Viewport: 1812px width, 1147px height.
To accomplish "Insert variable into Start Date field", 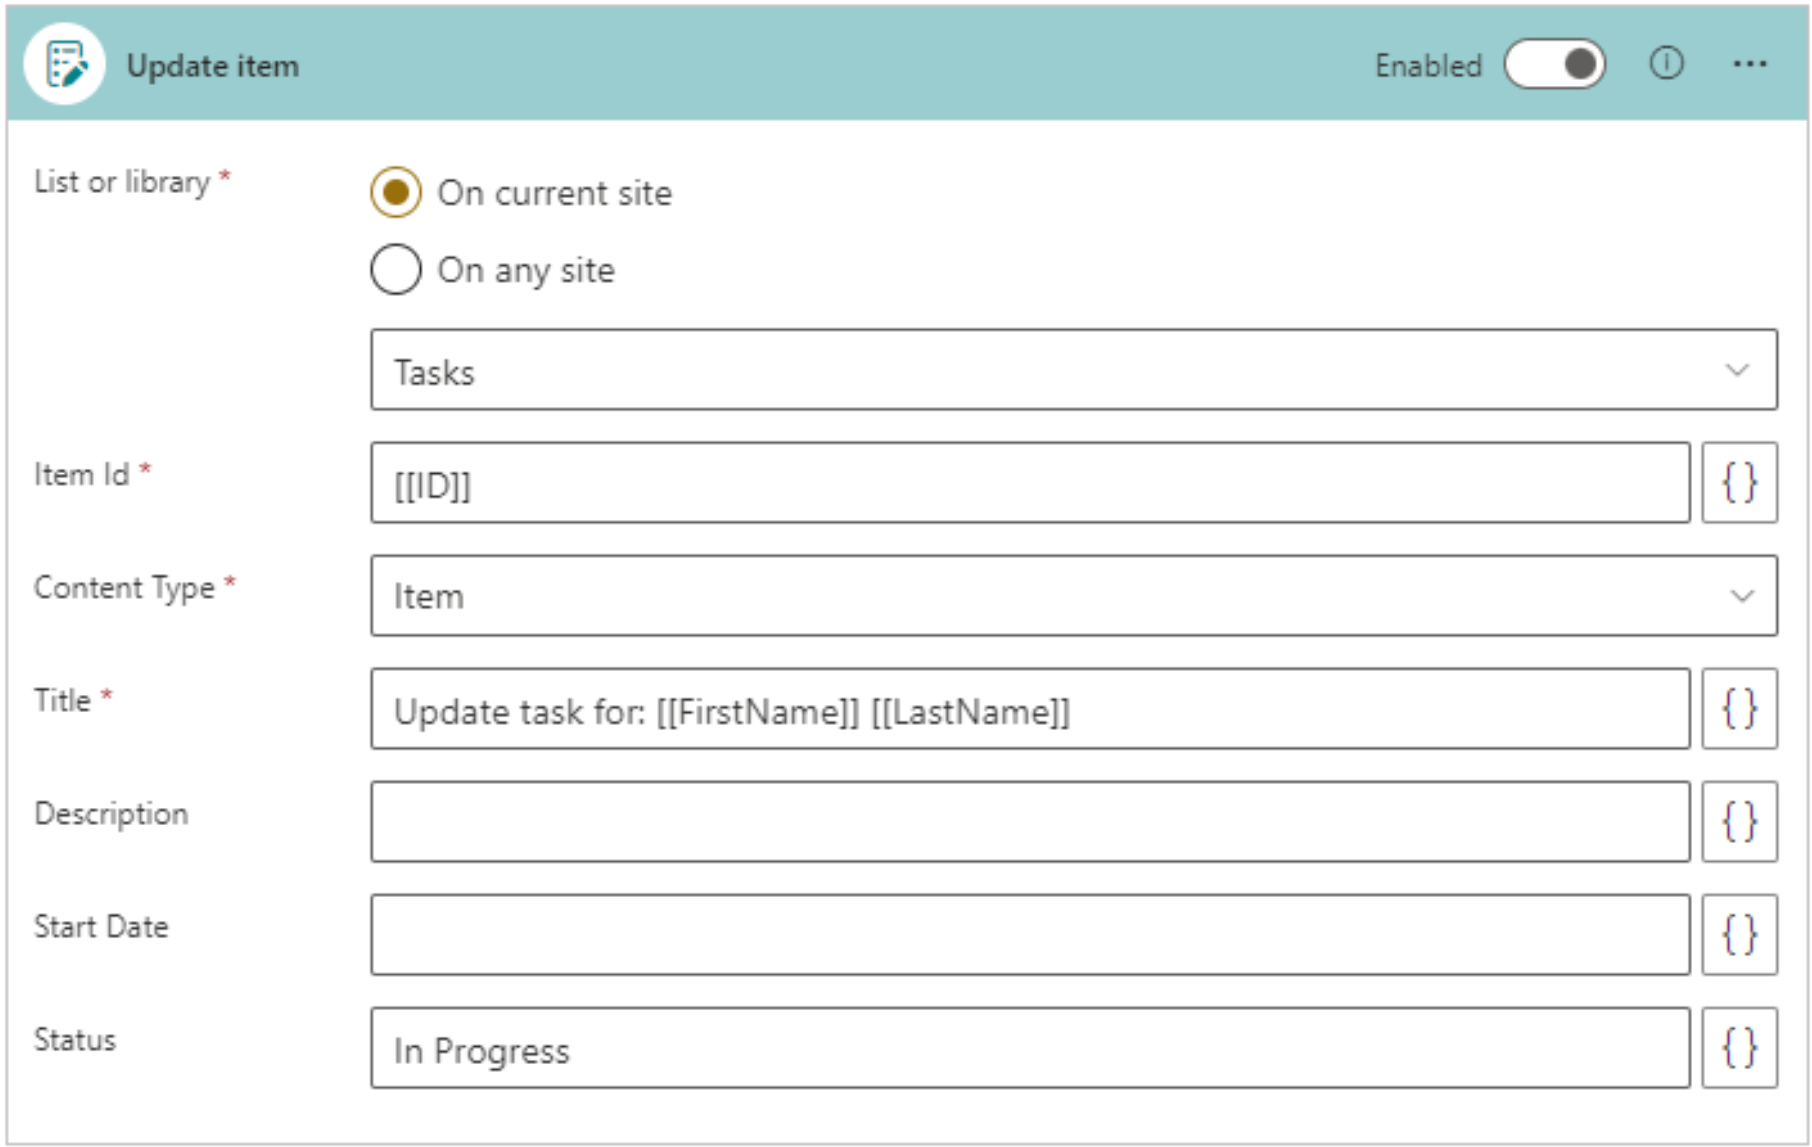I will click(1739, 935).
